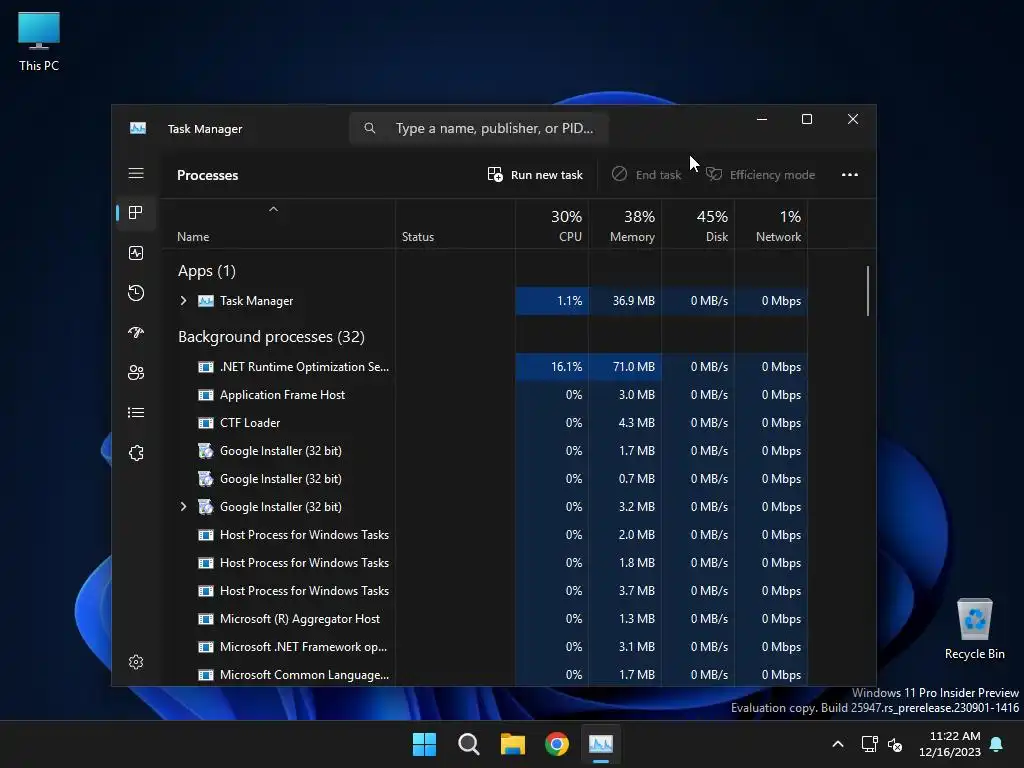
Task: Select Microsoft .NET Framework op... process
Action: point(484,647)
